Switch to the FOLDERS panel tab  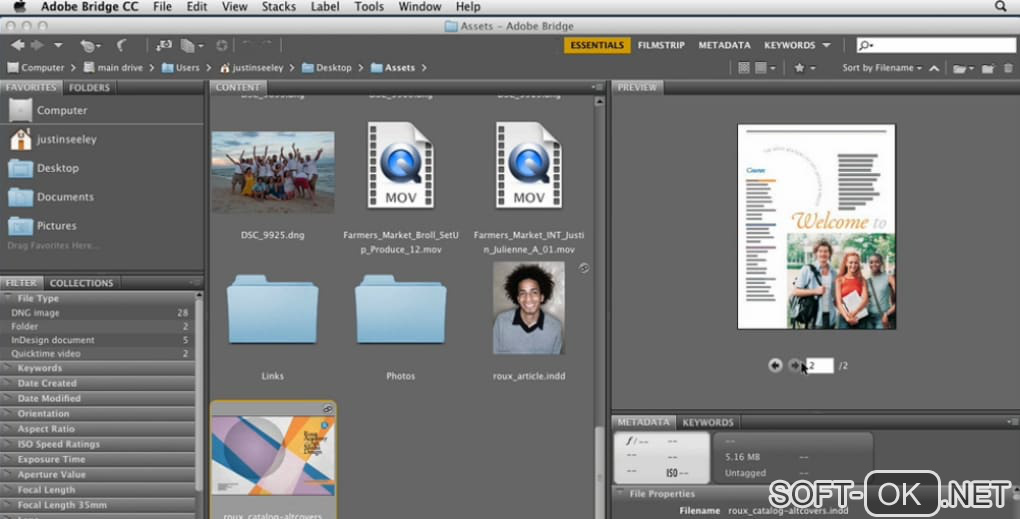(89, 87)
